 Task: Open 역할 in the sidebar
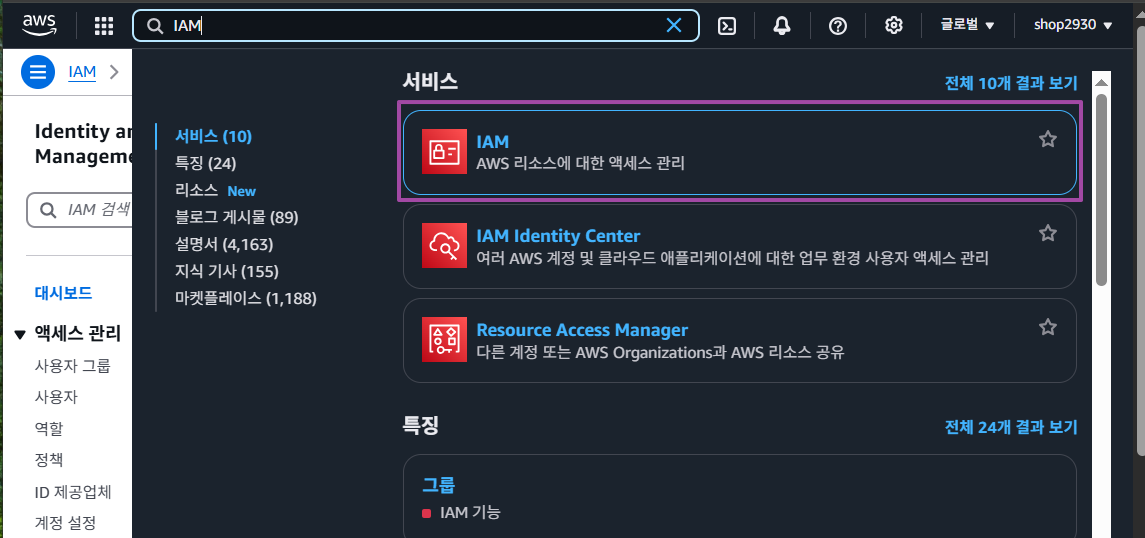49,429
